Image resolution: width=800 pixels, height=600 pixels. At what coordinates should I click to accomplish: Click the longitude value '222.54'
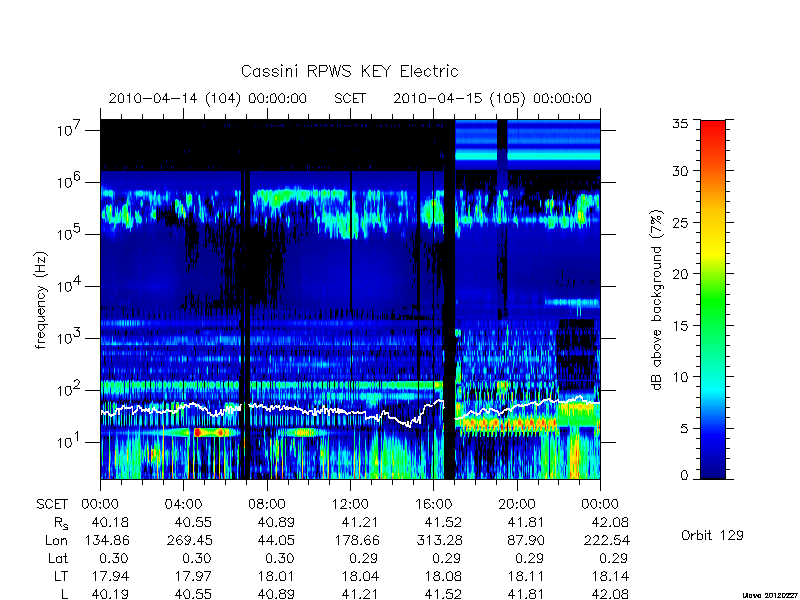[607, 540]
